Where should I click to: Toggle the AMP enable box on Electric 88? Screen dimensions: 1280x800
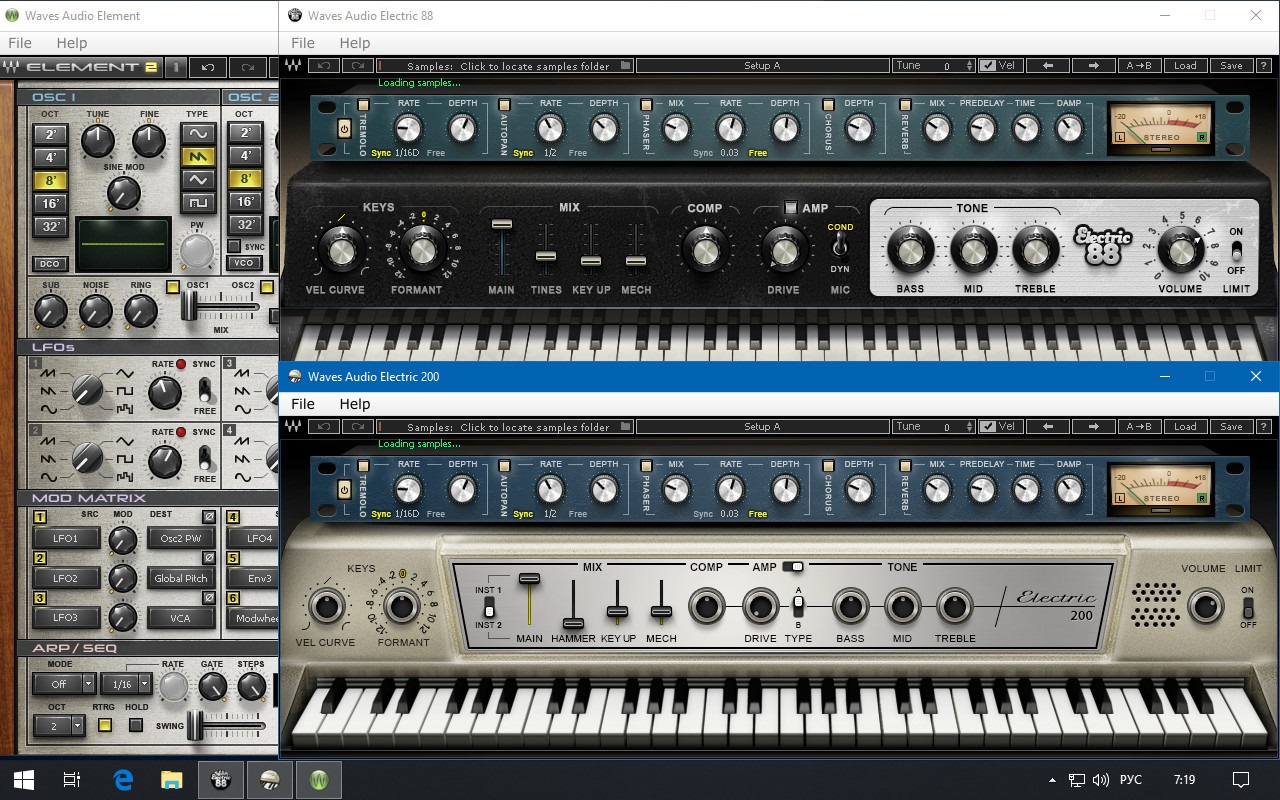tap(790, 208)
